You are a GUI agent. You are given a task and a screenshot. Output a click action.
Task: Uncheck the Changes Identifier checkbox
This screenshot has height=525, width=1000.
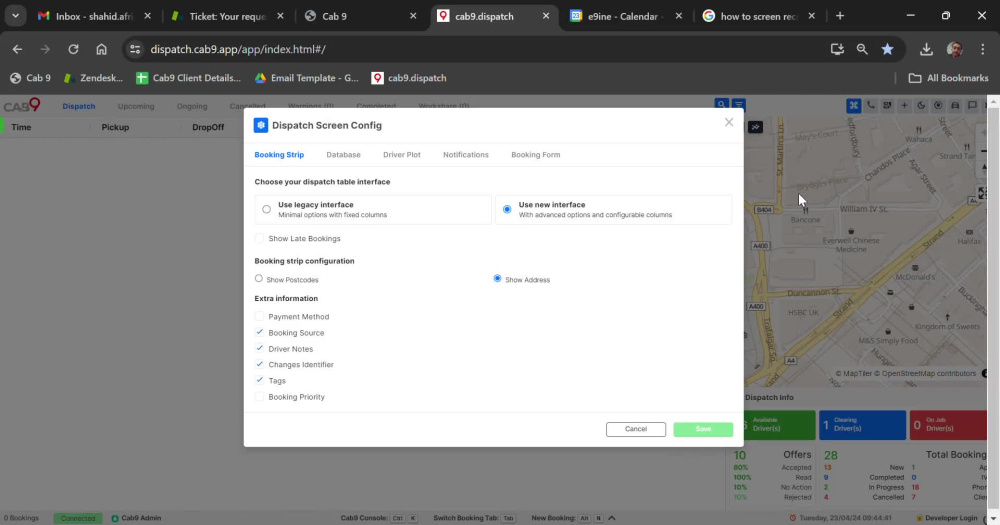(x=259, y=364)
